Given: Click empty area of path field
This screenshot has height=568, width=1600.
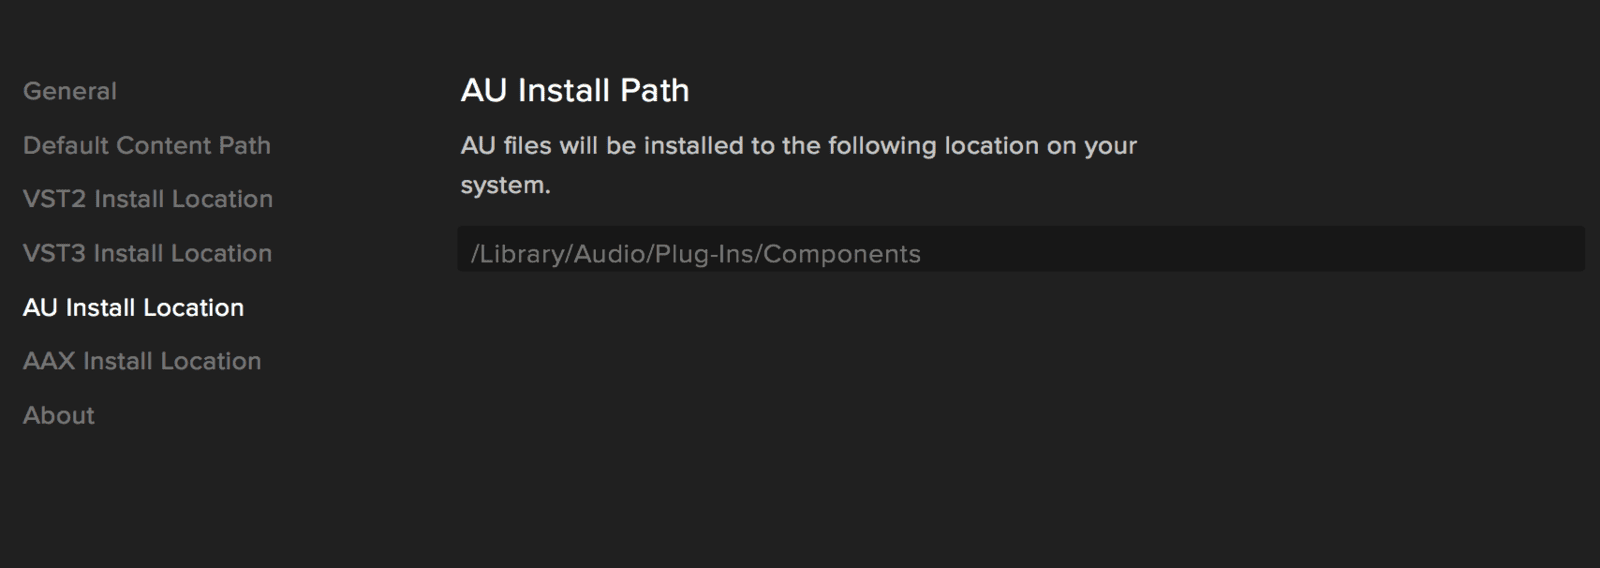Looking at the screenshot, I should tap(1250, 249).
